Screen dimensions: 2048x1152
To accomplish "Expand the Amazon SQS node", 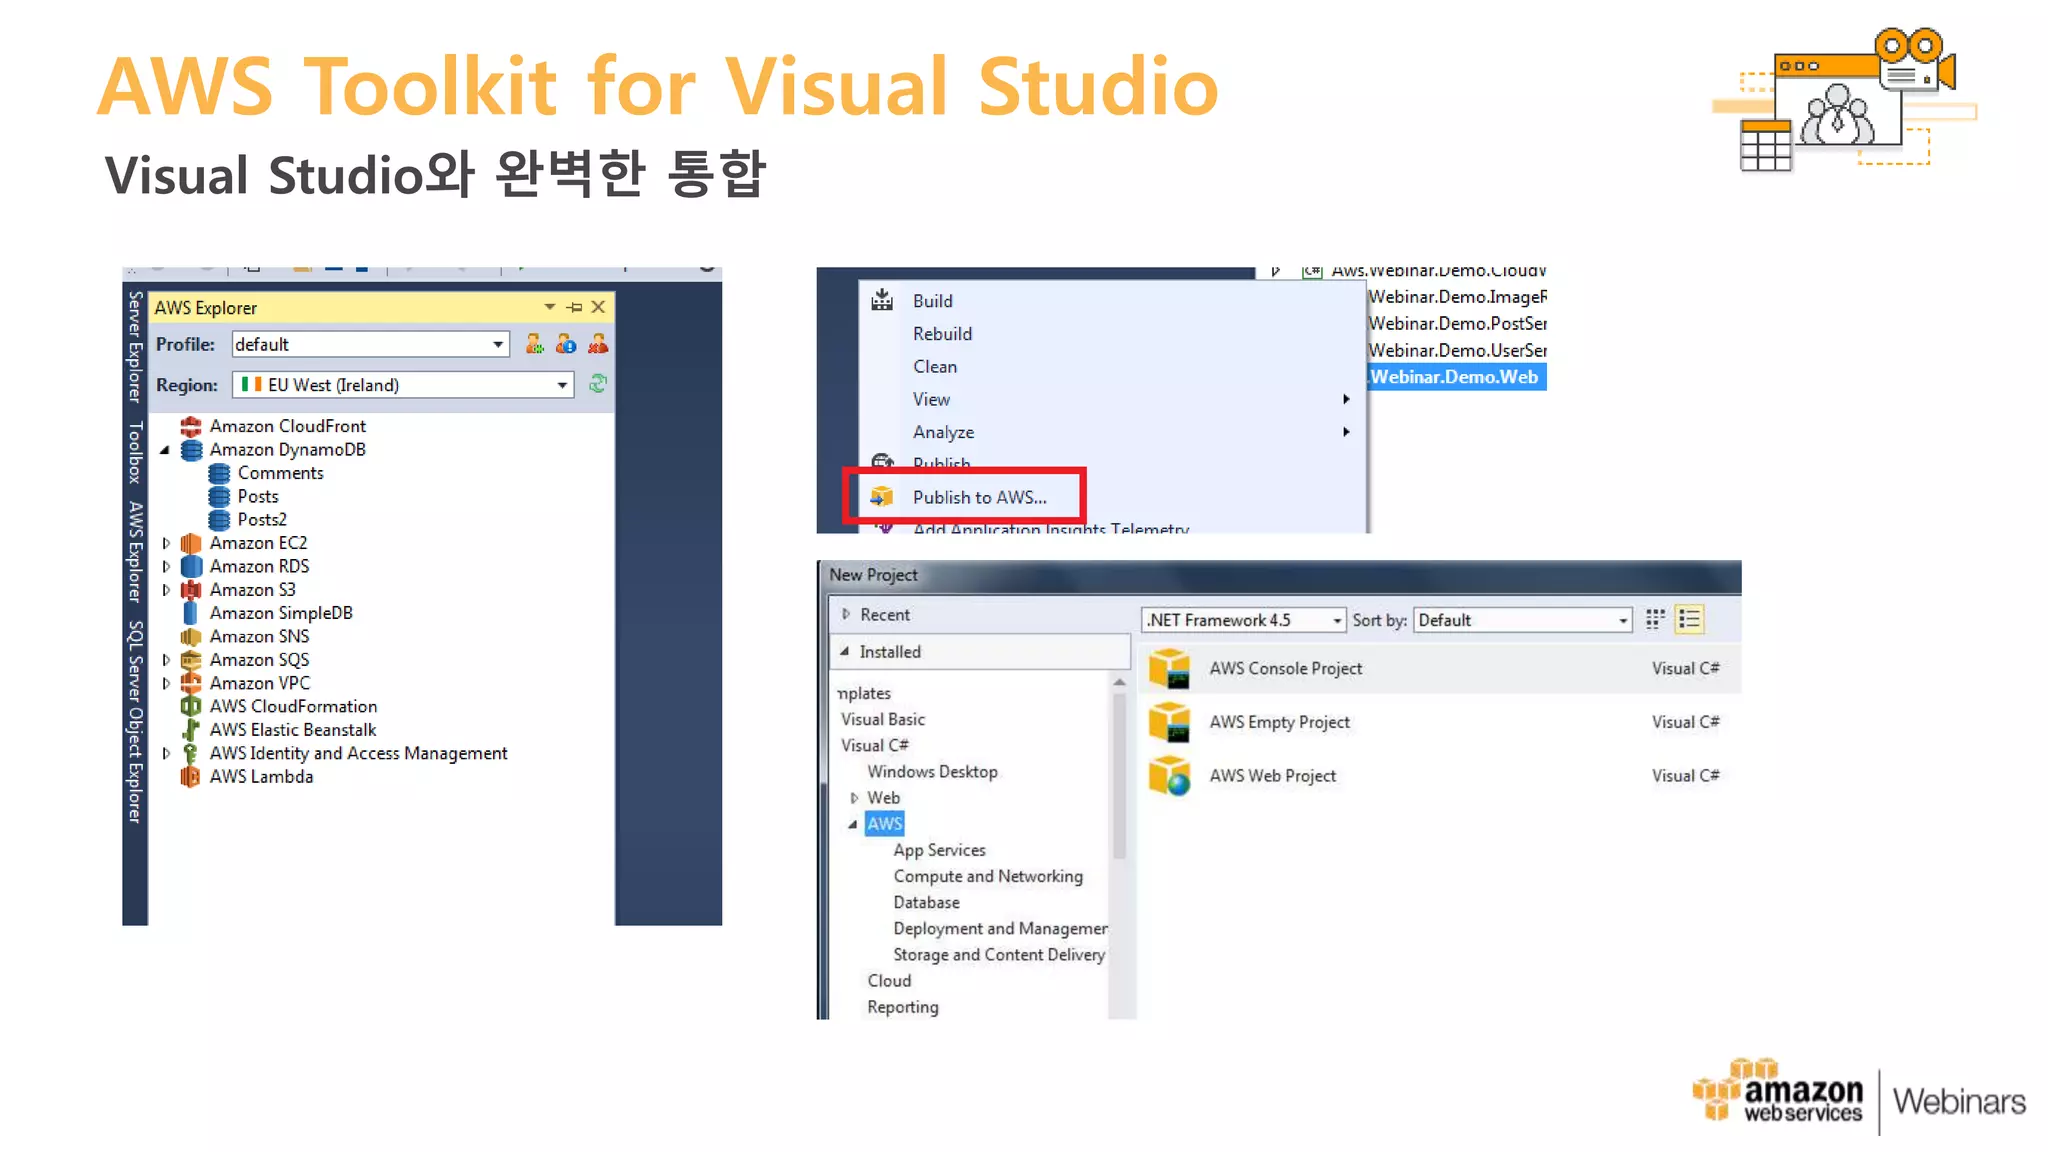I will (x=166, y=660).
